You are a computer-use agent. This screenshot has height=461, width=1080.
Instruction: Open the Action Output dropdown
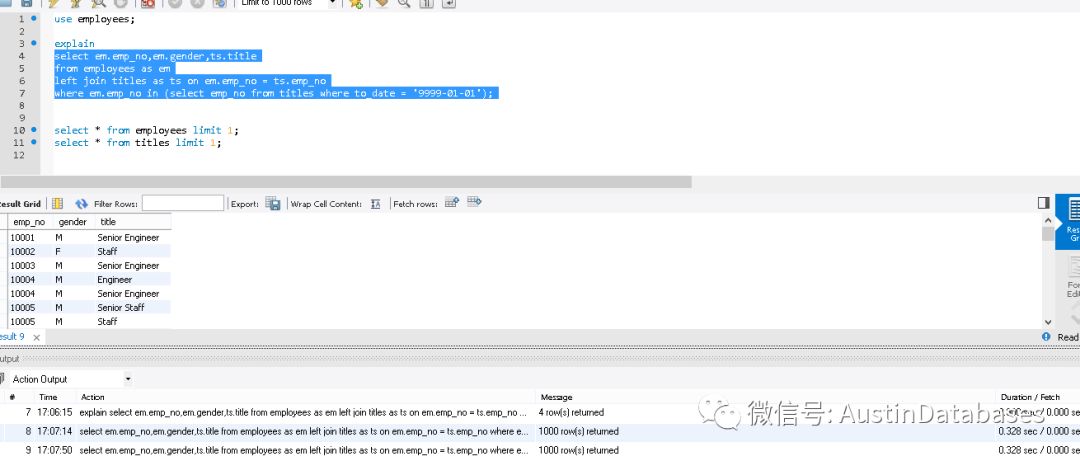(127, 379)
